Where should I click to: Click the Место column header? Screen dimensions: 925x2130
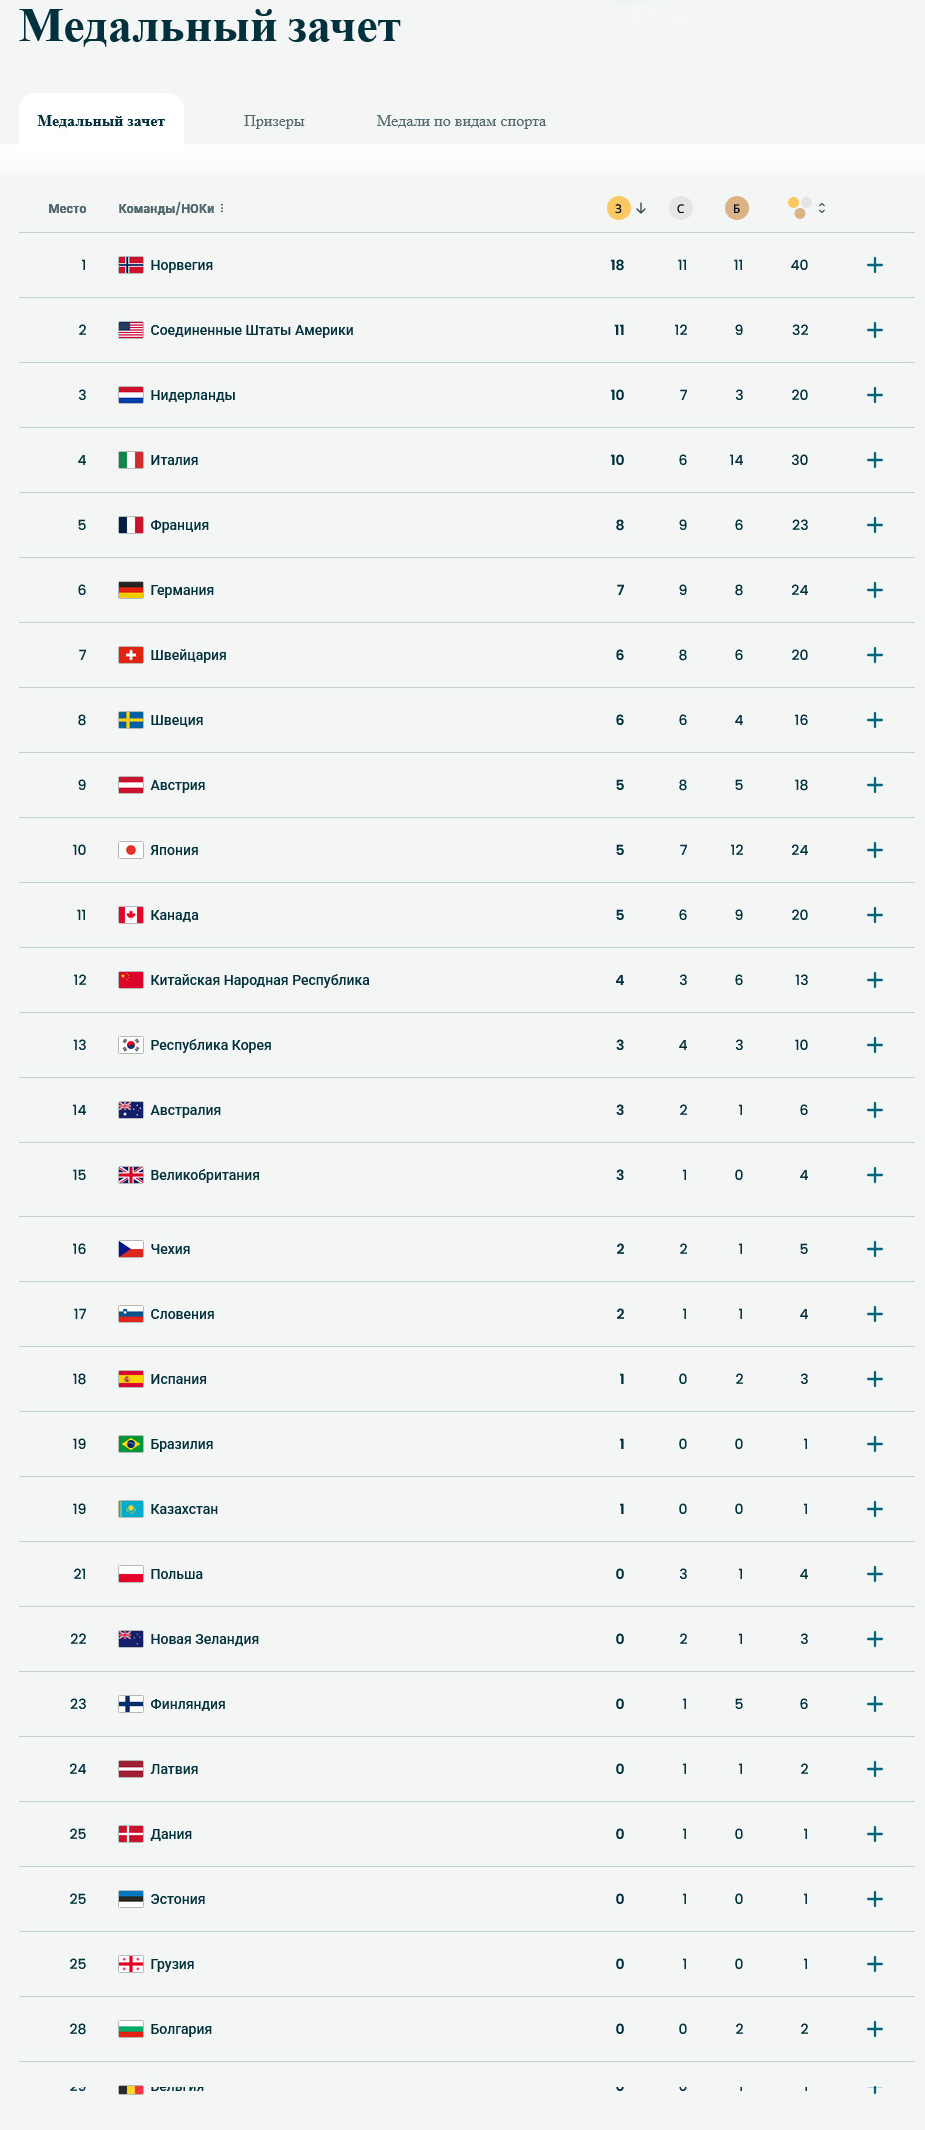point(67,208)
